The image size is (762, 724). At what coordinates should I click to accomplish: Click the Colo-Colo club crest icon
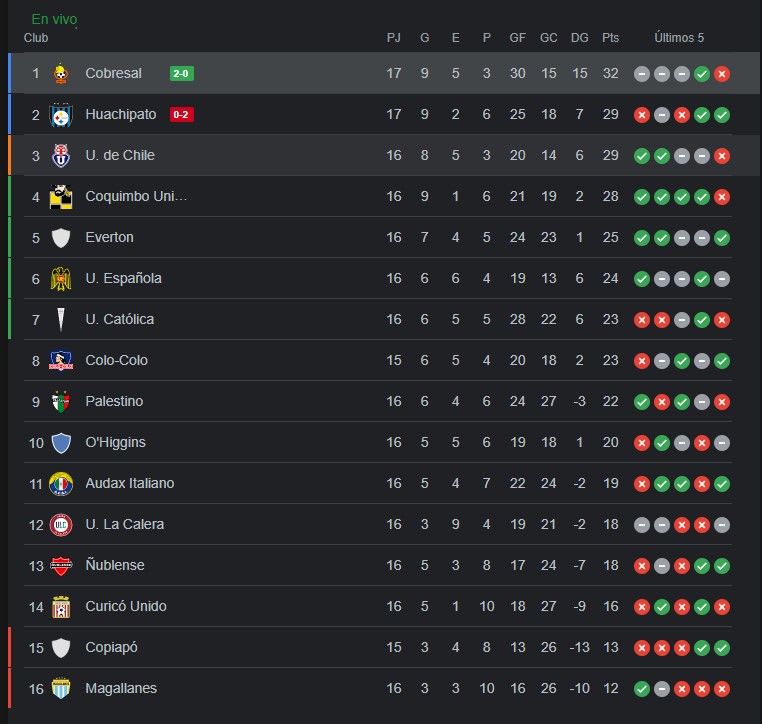[x=61, y=361]
